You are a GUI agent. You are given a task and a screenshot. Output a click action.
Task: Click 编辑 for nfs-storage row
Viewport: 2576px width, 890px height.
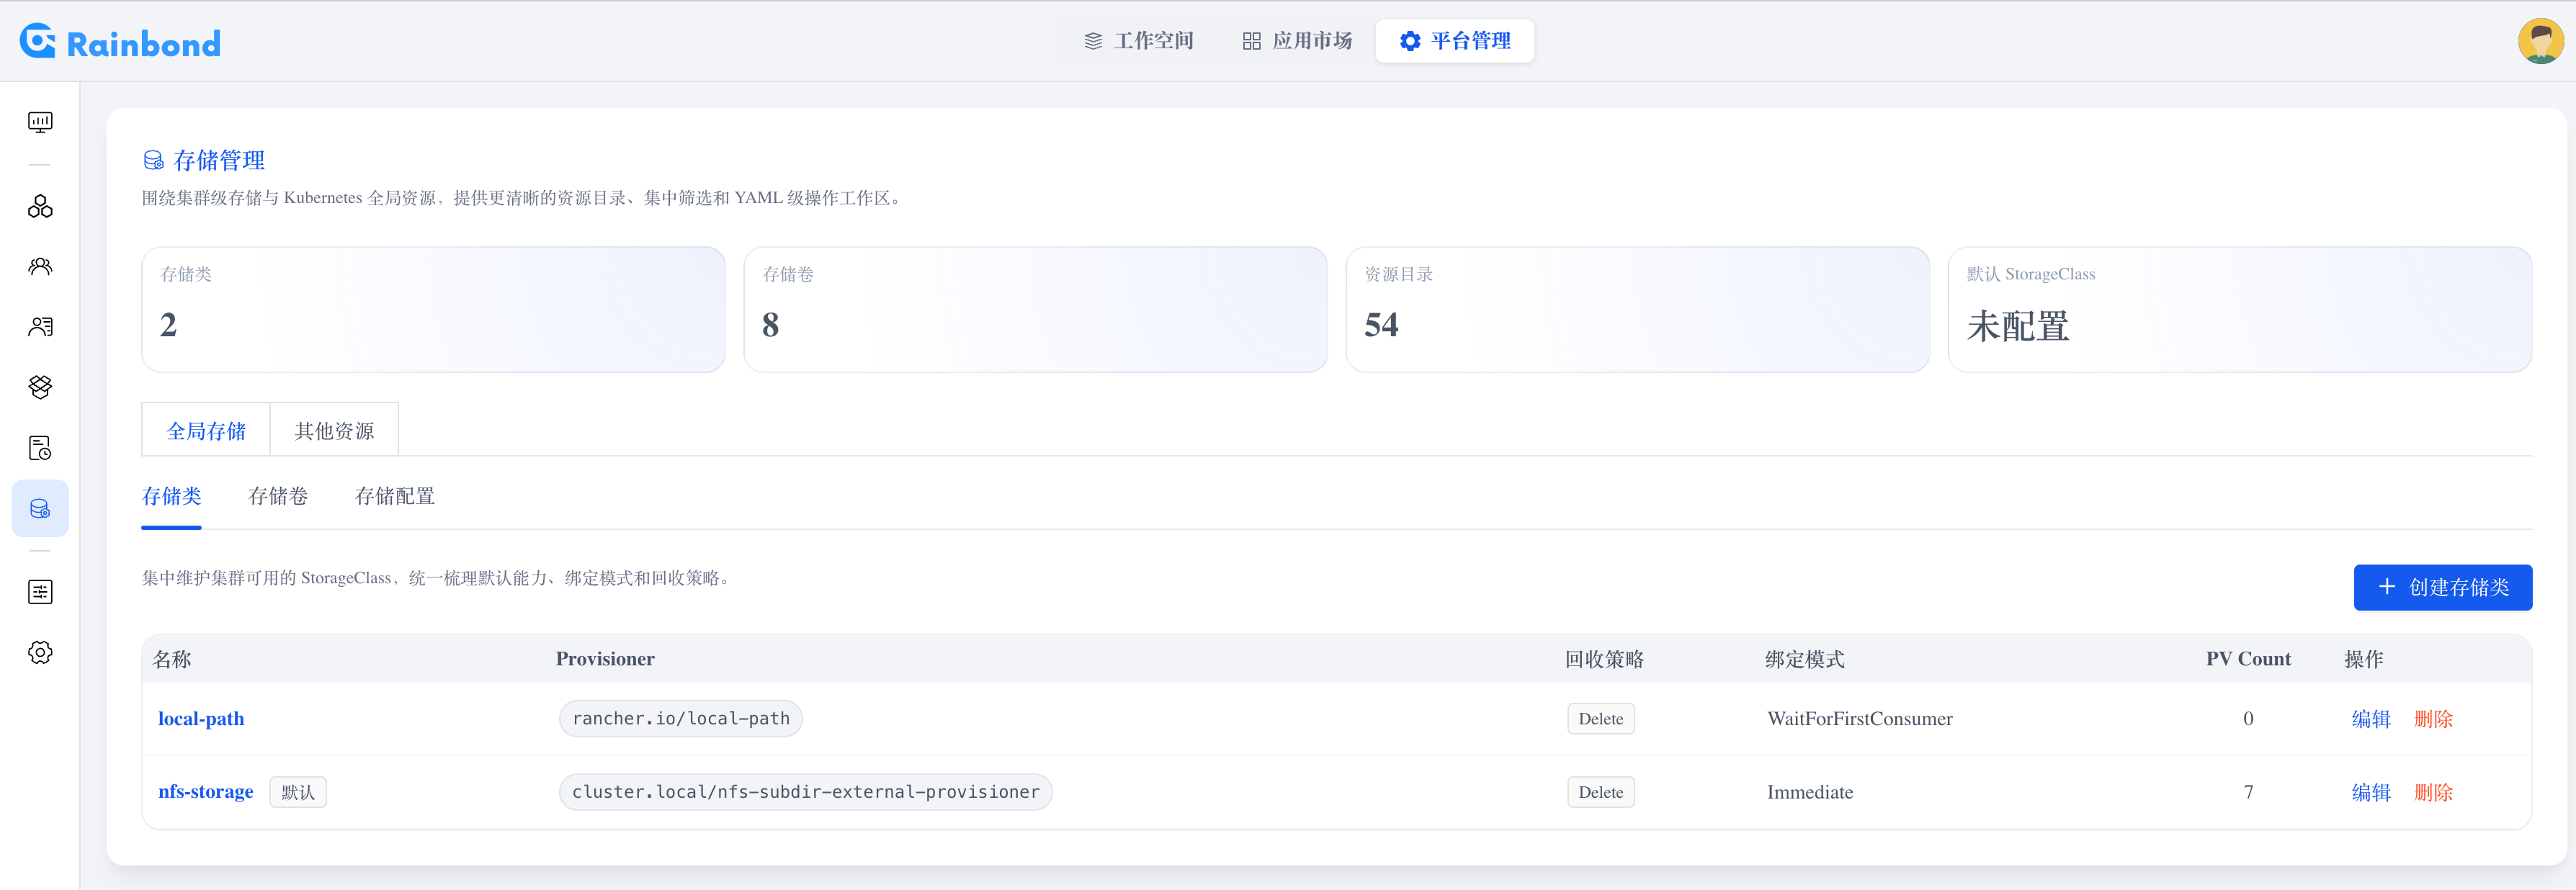click(x=2371, y=791)
